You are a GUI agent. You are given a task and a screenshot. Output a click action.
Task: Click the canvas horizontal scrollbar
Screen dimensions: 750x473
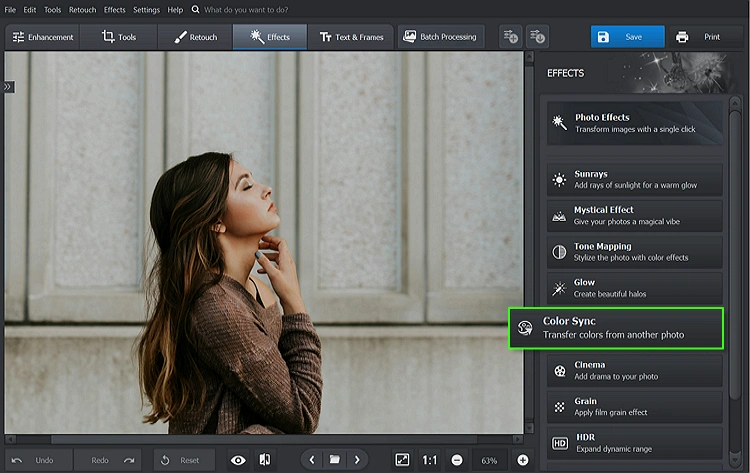tap(264, 439)
